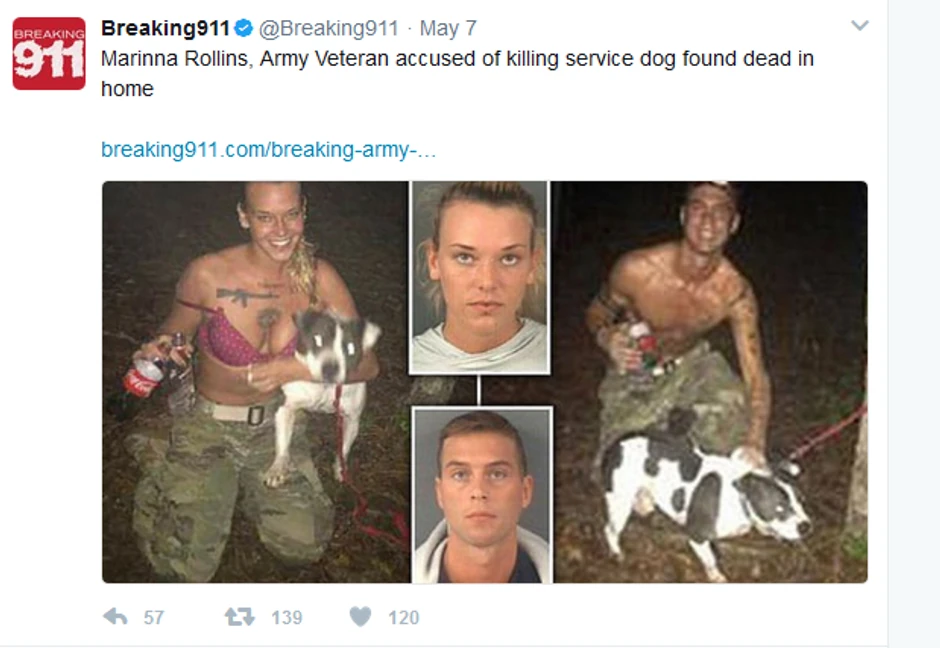The width and height of the screenshot is (940, 648).
Task: Click the red leash in the right photo
Action: pyautogui.click(x=827, y=432)
